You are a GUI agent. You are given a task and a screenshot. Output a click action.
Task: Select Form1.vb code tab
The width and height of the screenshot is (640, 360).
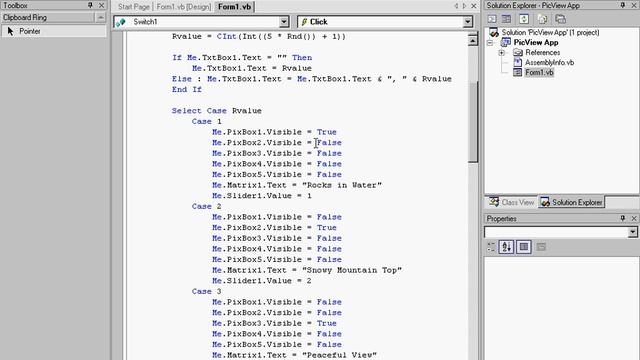(x=234, y=7)
